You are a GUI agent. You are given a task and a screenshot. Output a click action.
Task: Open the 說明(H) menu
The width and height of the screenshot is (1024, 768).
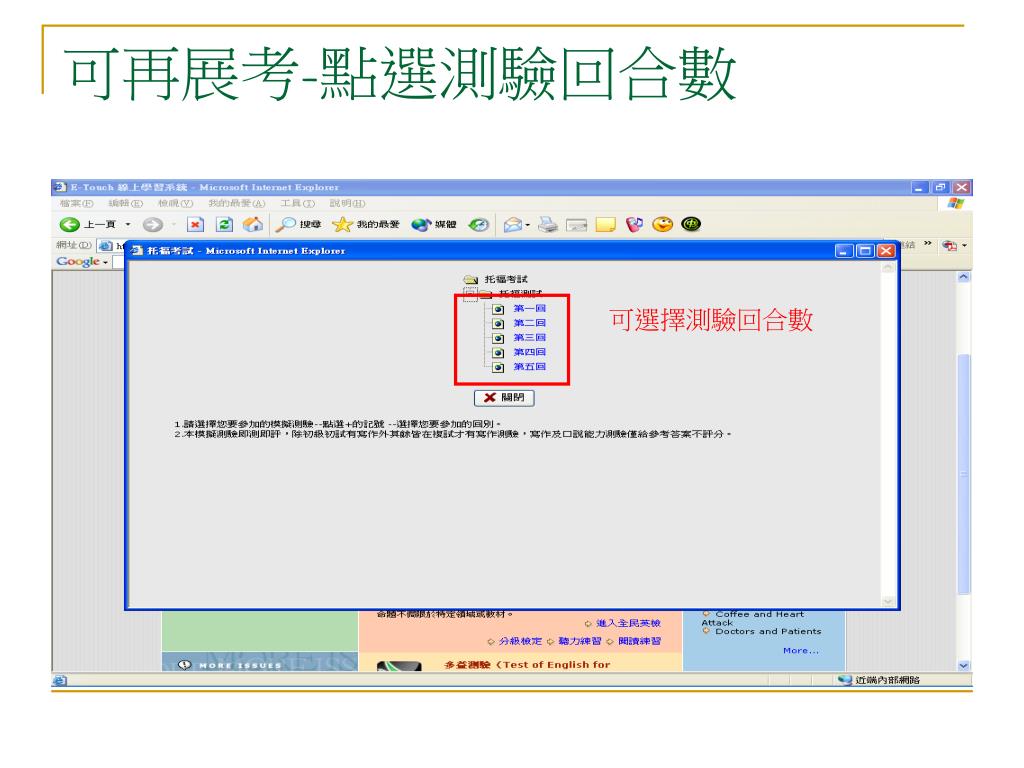click(347, 204)
